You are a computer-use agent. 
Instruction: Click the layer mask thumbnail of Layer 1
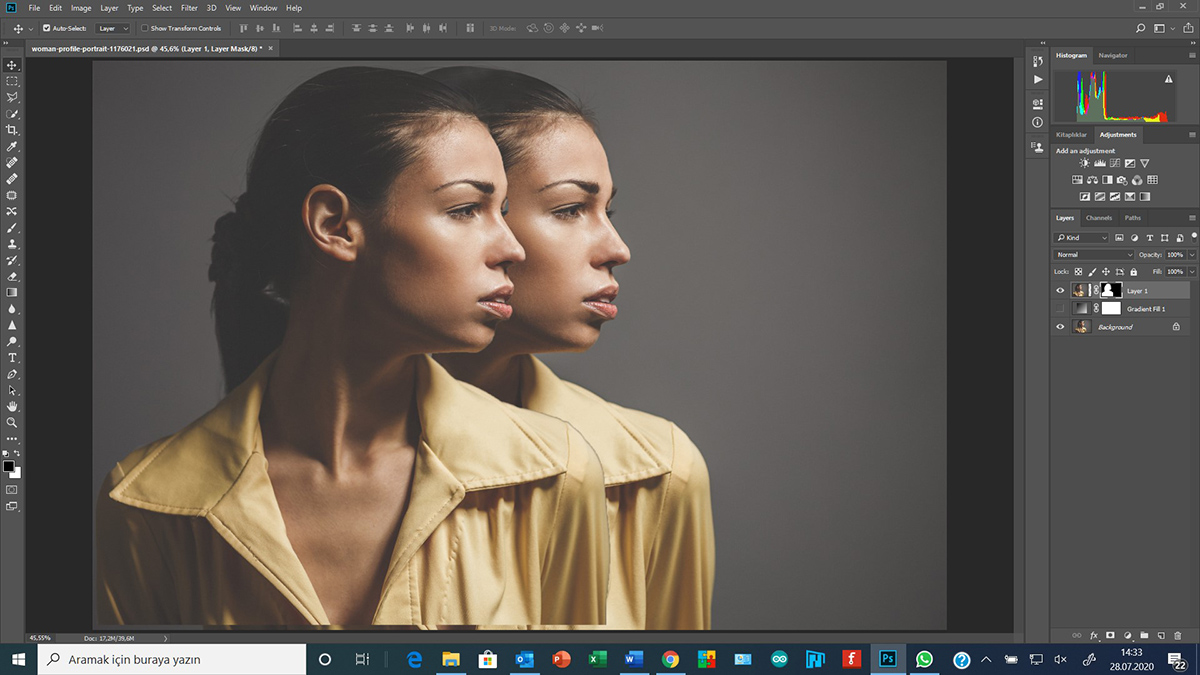(x=1111, y=290)
